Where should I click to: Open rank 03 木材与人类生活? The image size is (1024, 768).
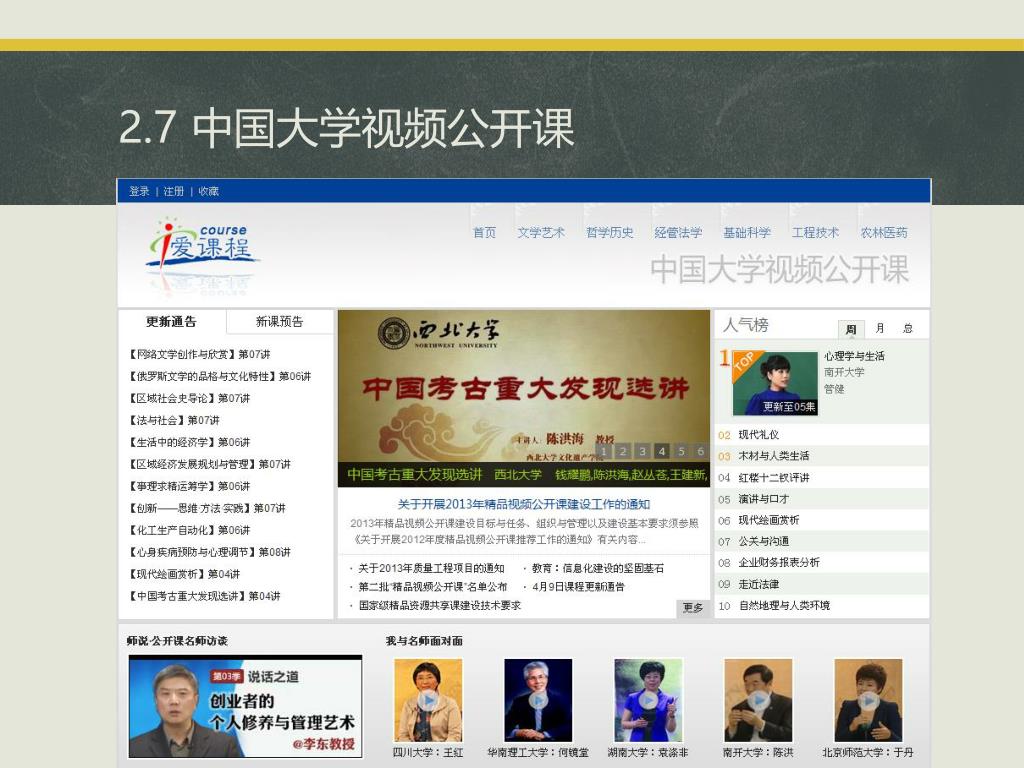pyautogui.click(x=773, y=456)
